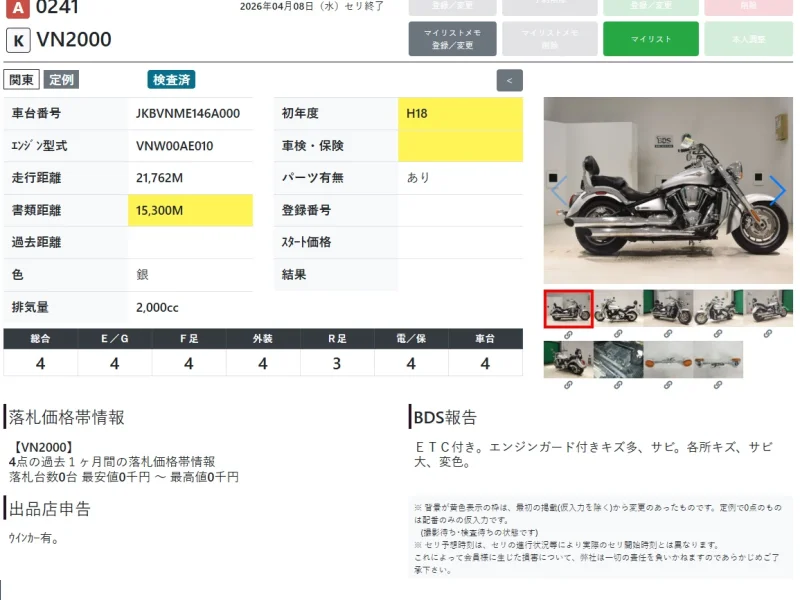Click the 関東 region tag
Image resolution: width=800 pixels, height=600 pixels.
pyautogui.click(x=21, y=80)
